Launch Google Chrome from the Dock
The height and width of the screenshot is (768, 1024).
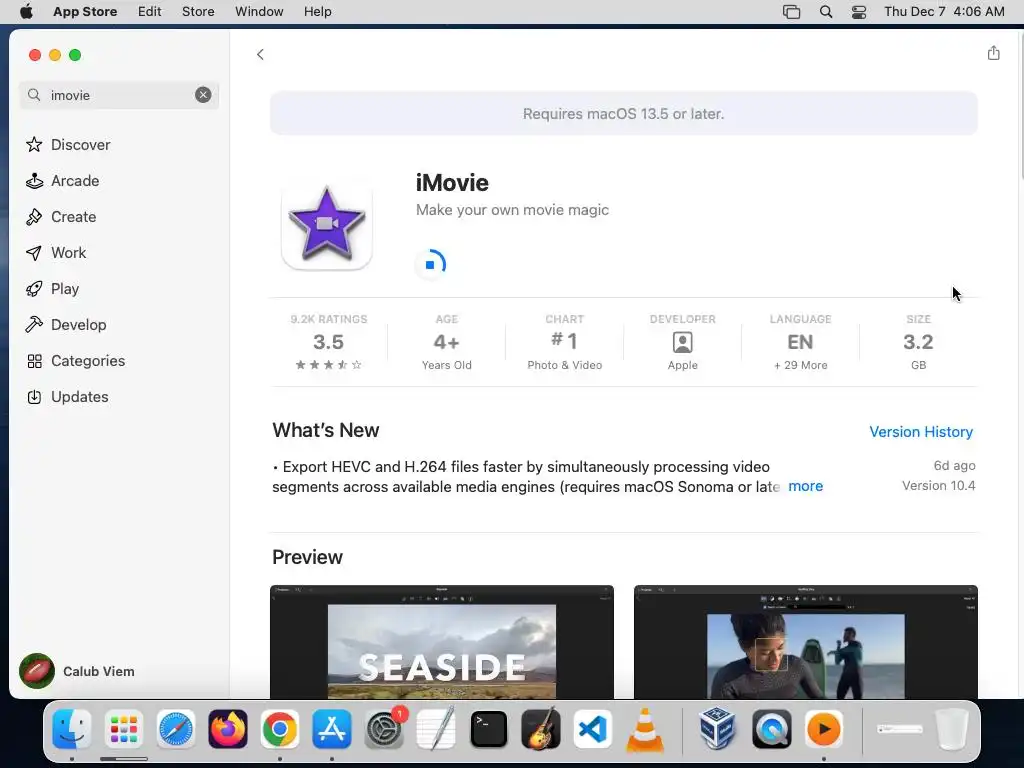280,729
